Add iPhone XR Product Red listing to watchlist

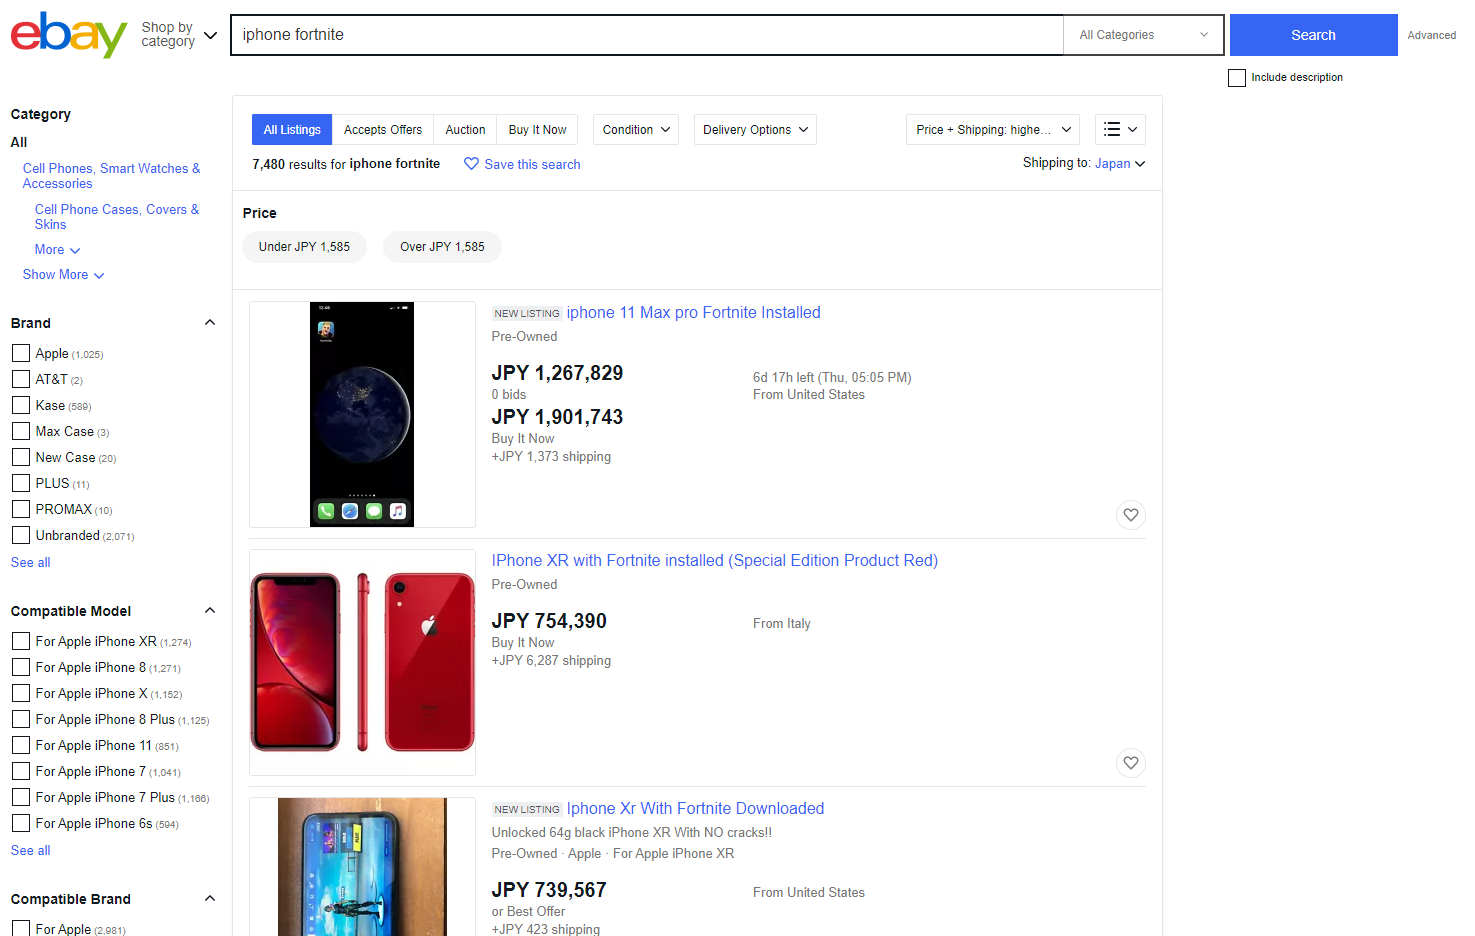1130,763
